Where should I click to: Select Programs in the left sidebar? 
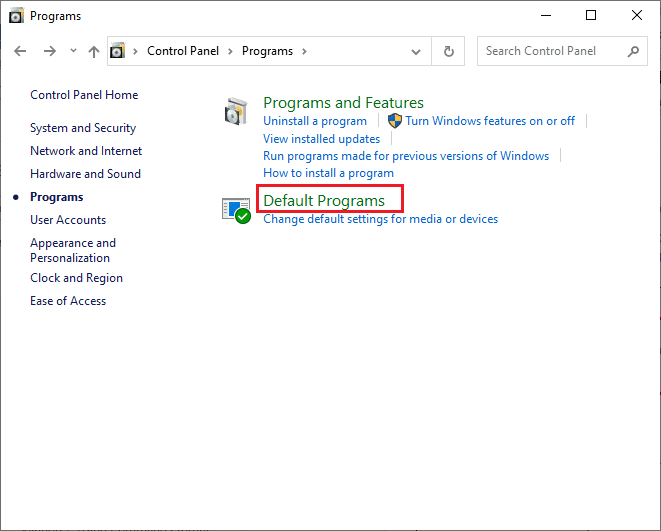tap(56, 197)
